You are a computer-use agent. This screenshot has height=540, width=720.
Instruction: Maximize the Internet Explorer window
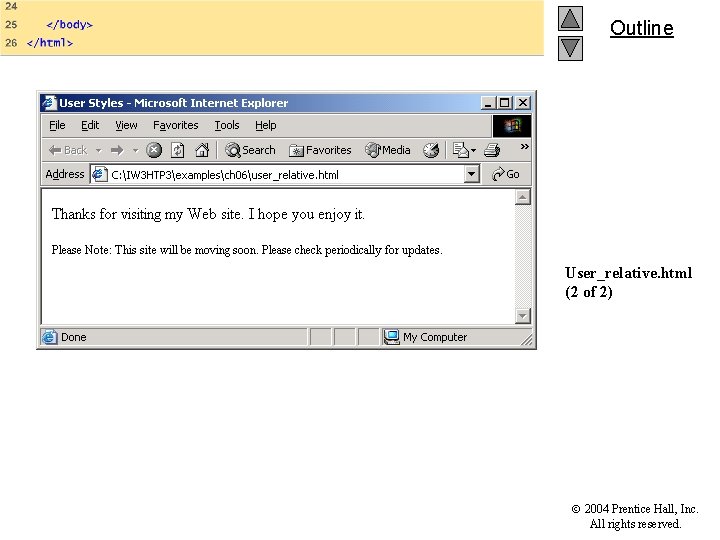[505, 103]
